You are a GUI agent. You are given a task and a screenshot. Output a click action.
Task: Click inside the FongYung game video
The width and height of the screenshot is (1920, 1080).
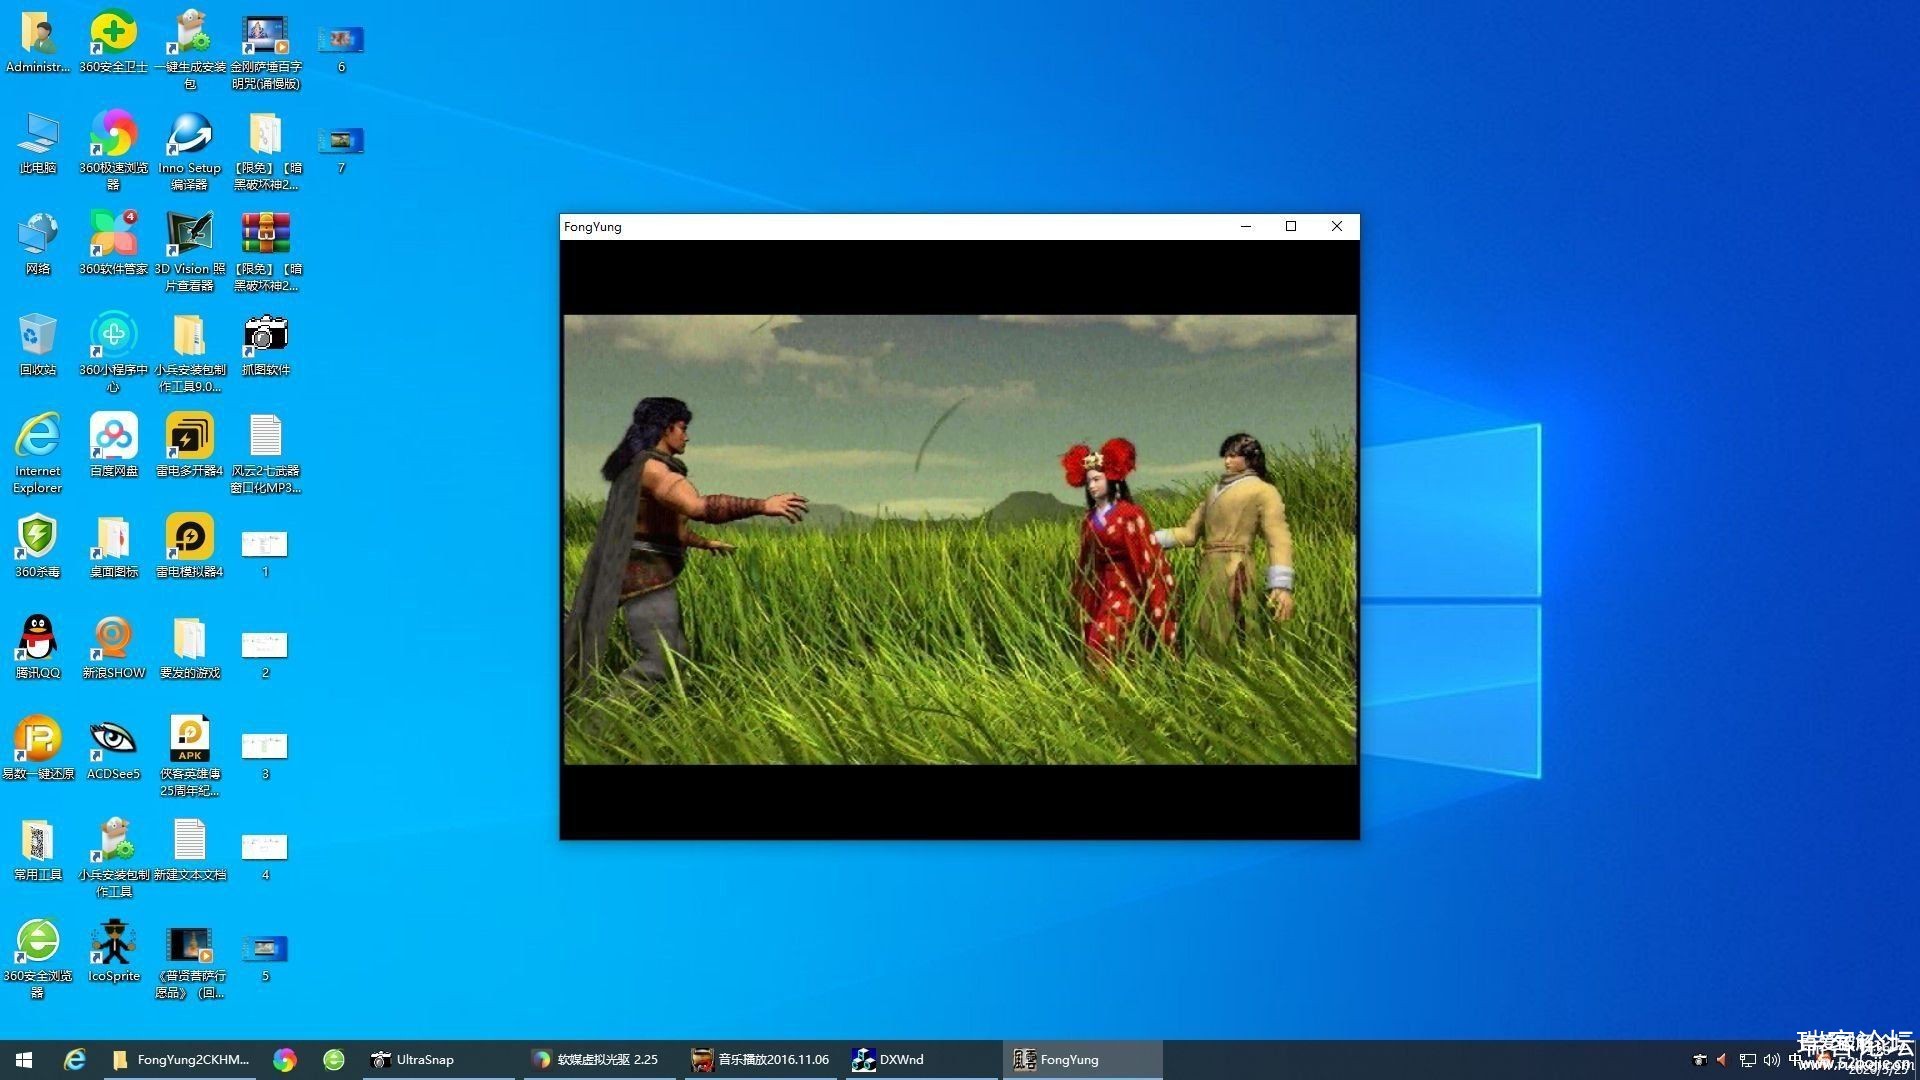pyautogui.click(x=960, y=540)
